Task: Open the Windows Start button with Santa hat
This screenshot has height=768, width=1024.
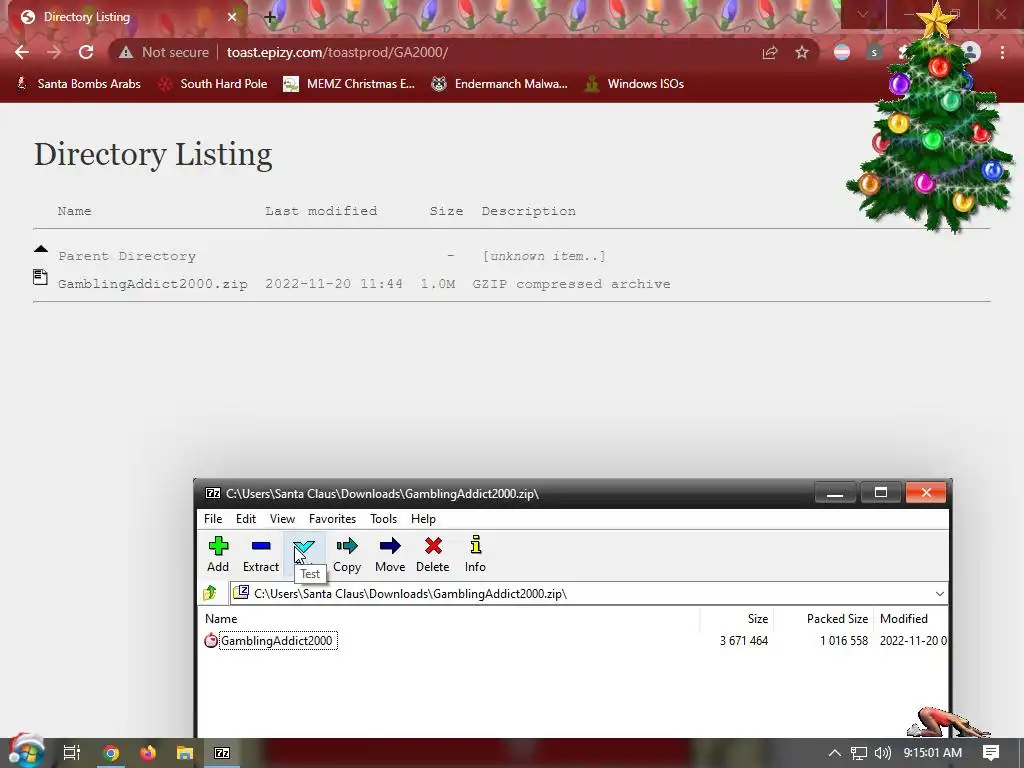Action: tap(26, 752)
